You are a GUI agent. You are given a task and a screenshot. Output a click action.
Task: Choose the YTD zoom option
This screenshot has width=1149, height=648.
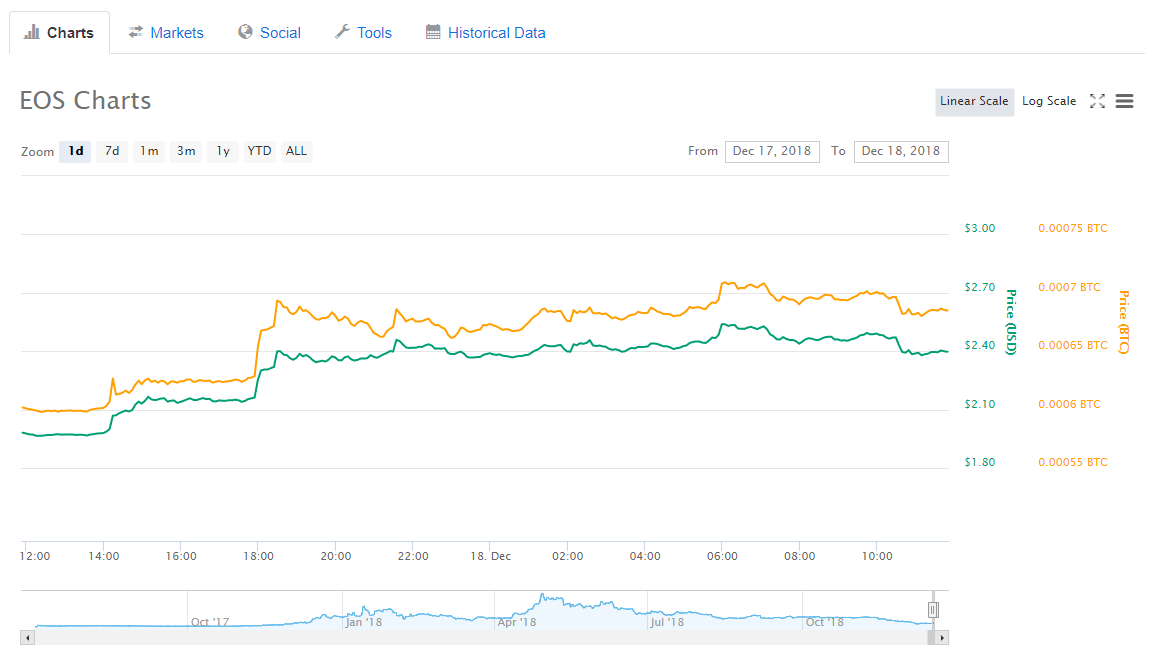point(259,151)
